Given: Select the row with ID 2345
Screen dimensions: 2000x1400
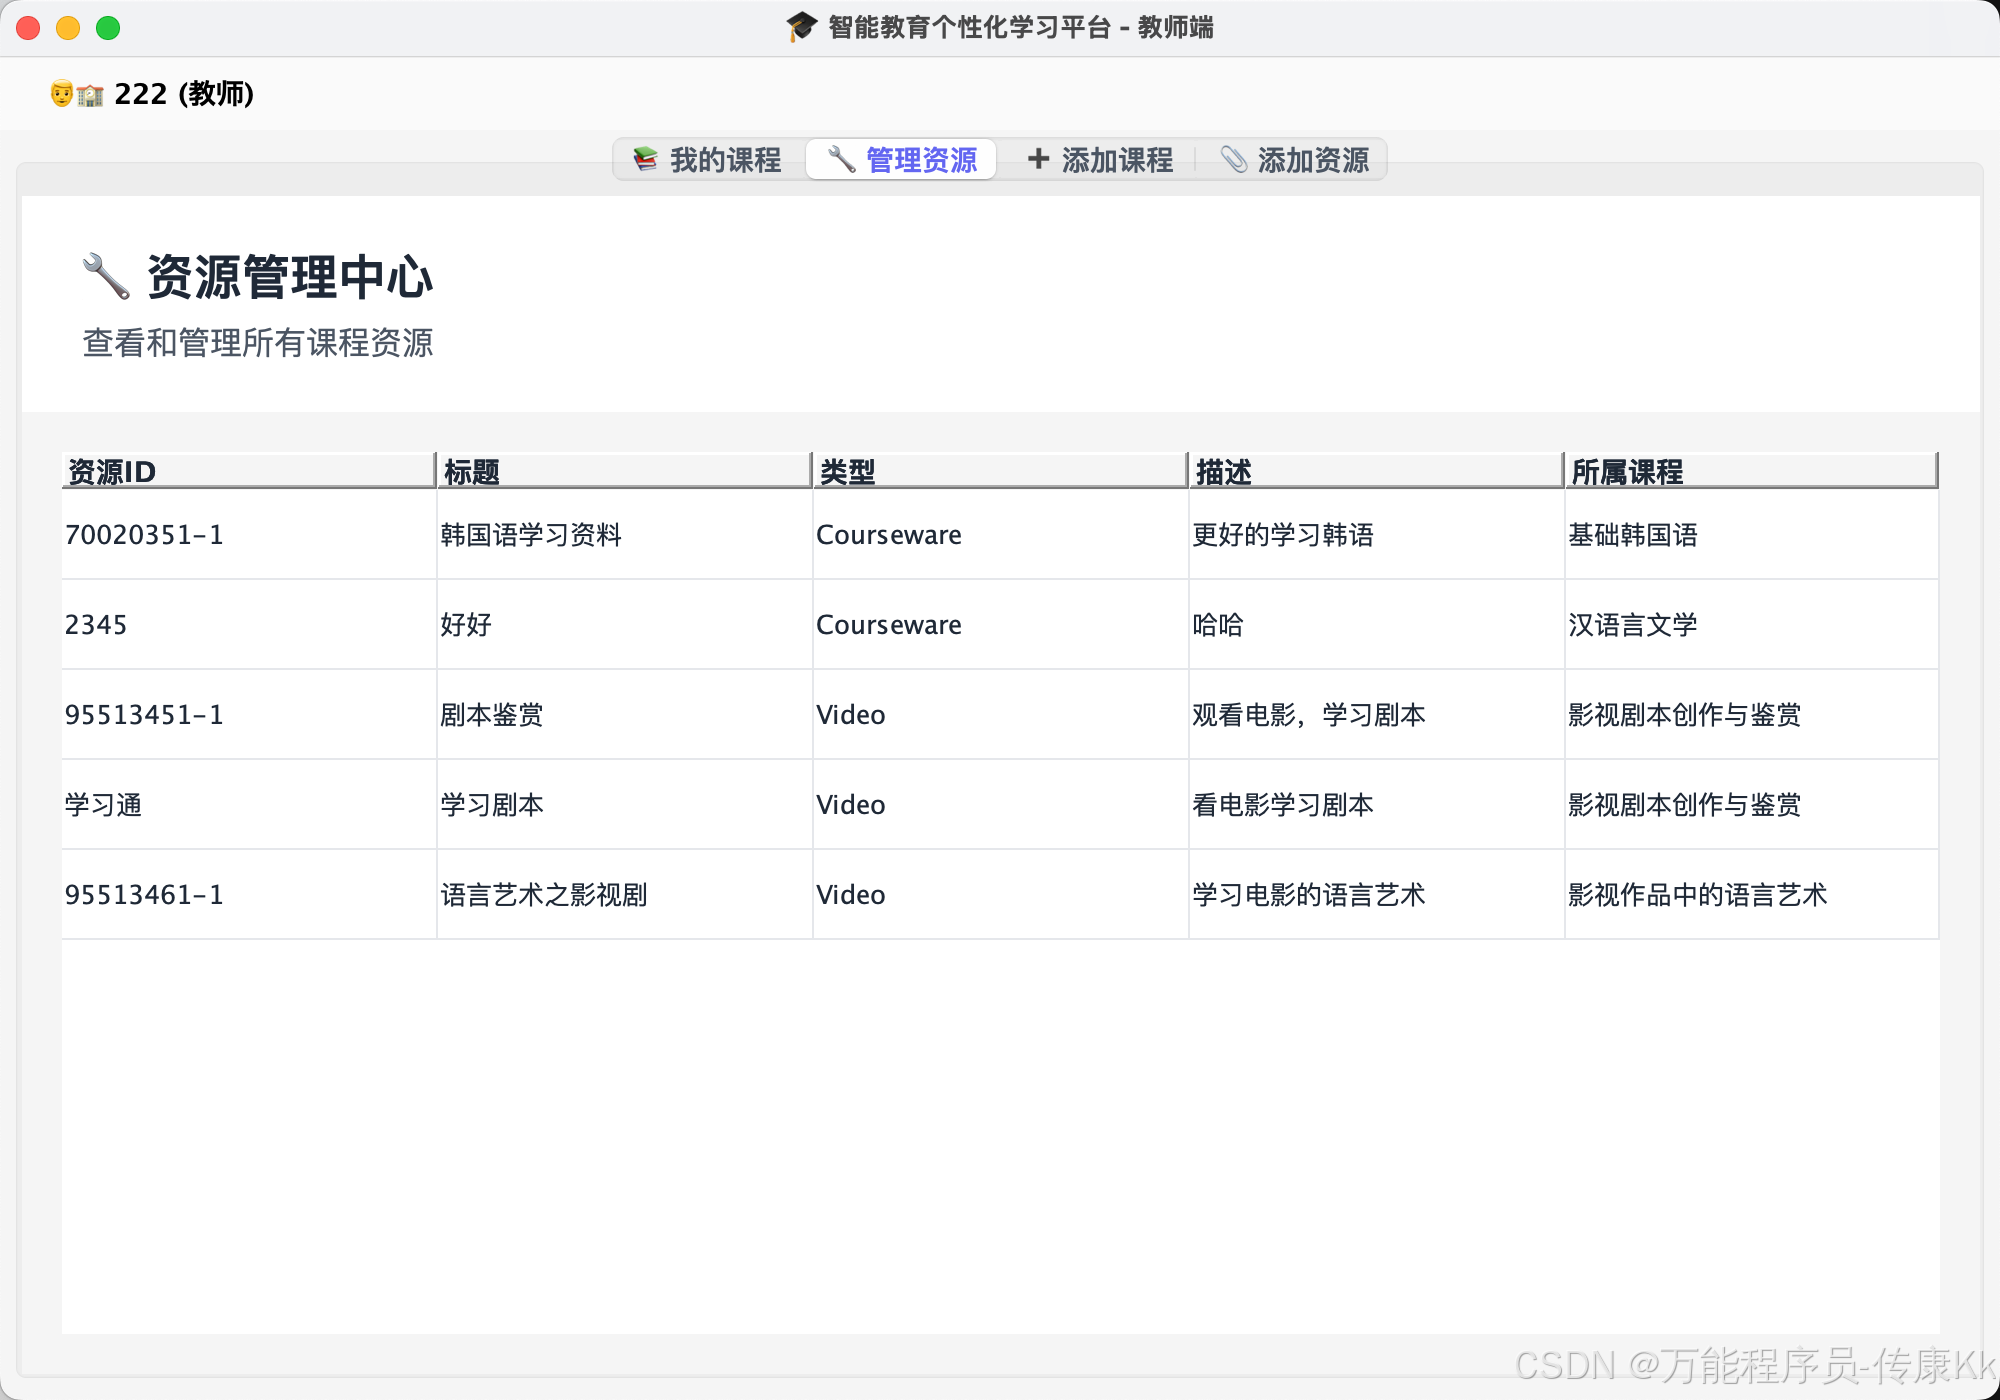Looking at the screenshot, I should [97, 625].
